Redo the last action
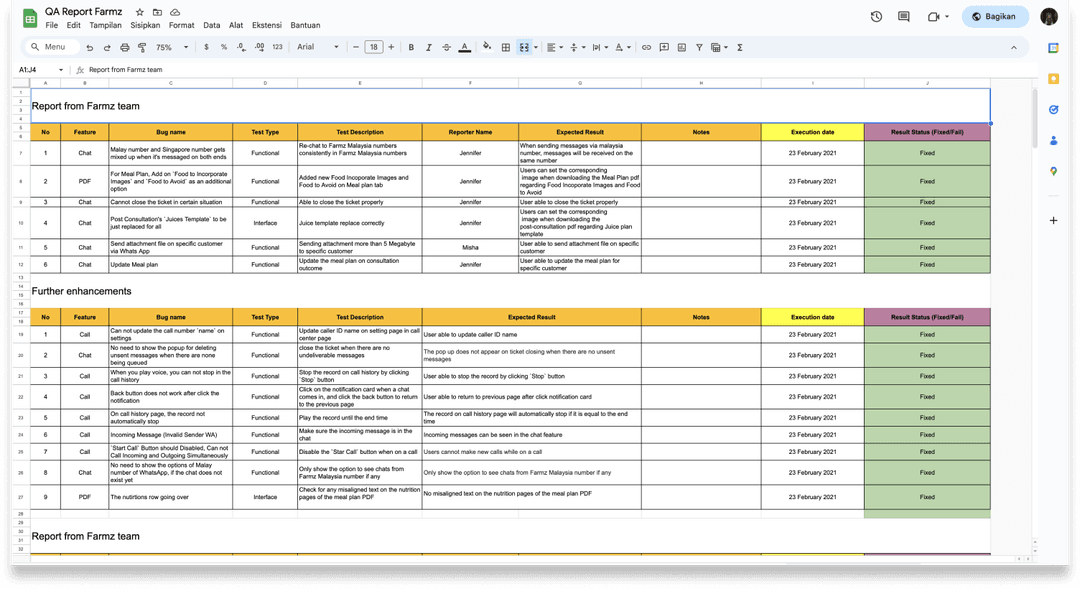 coord(107,48)
